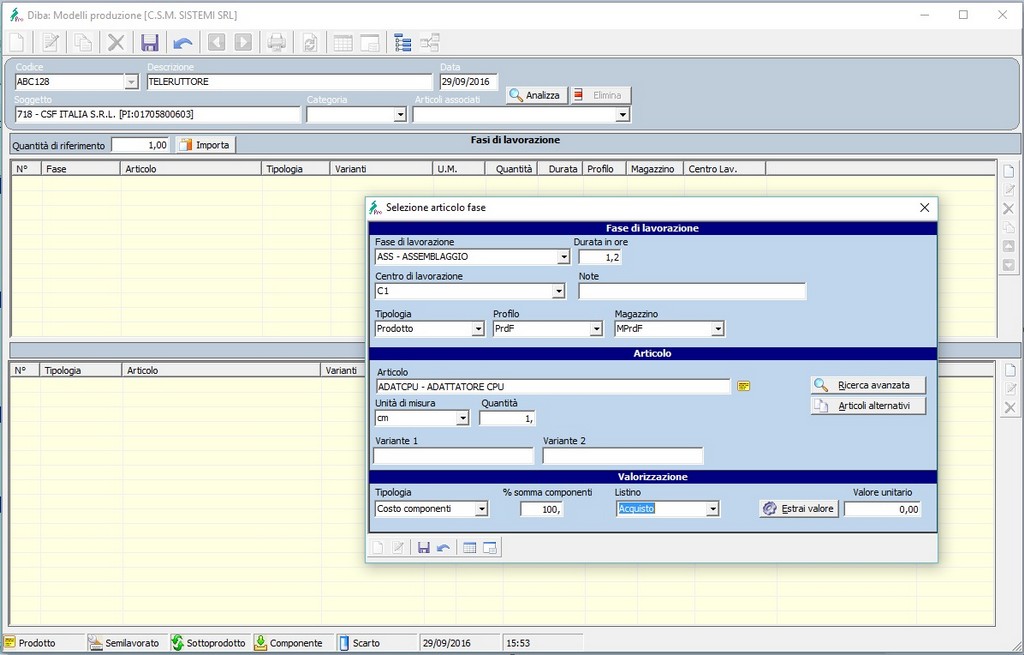
Task: Click the Importa button
Action: point(205,145)
